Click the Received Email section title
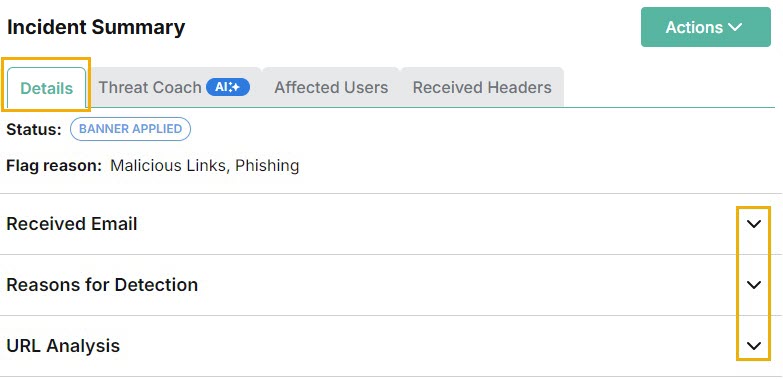Image resolution: width=783 pixels, height=379 pixels. click(x=71, y=224)
